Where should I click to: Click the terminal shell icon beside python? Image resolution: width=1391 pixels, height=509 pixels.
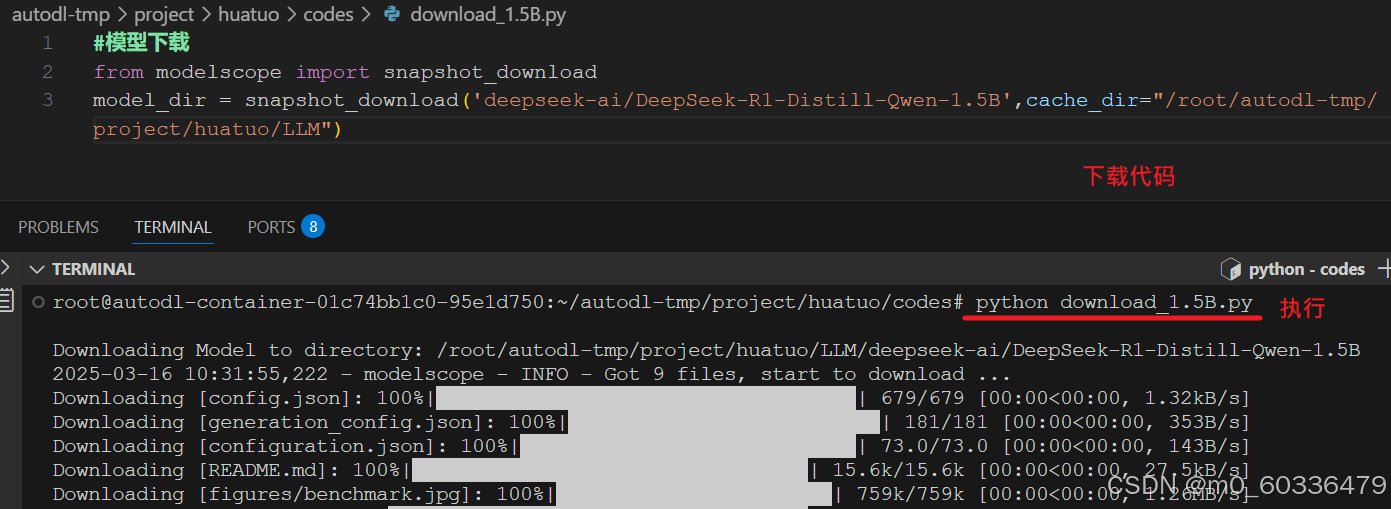(1231, 269)
